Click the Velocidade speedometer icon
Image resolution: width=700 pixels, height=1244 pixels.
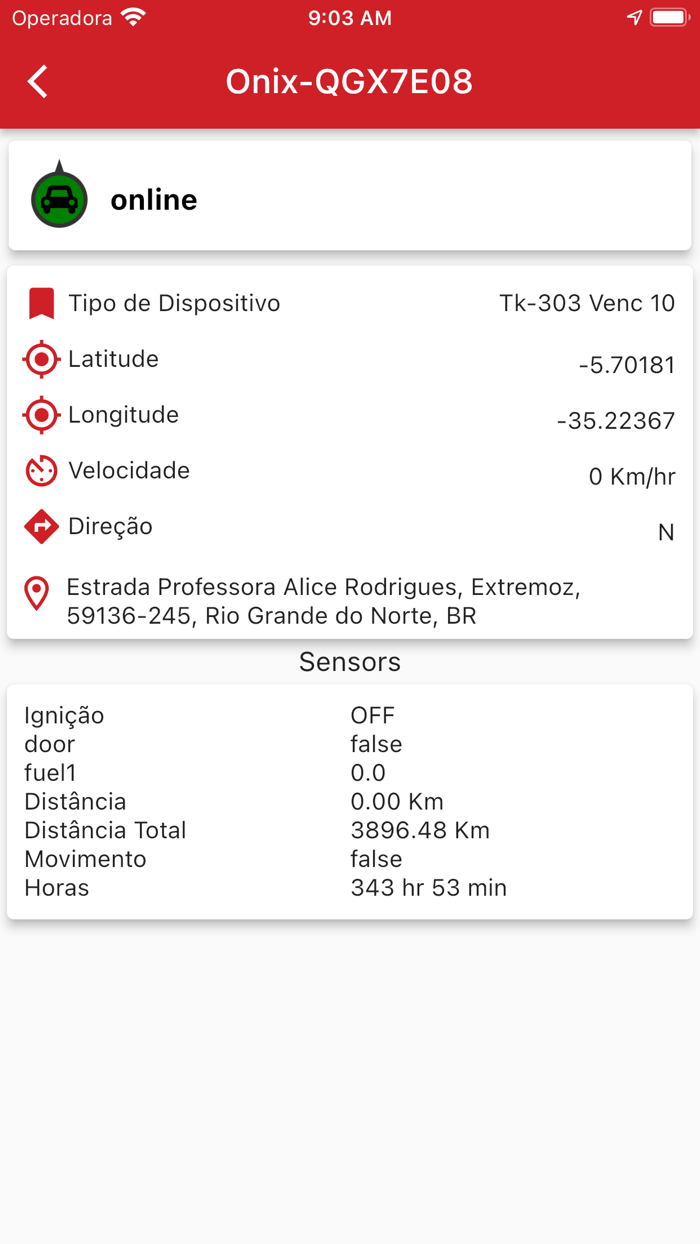[41, 471]
